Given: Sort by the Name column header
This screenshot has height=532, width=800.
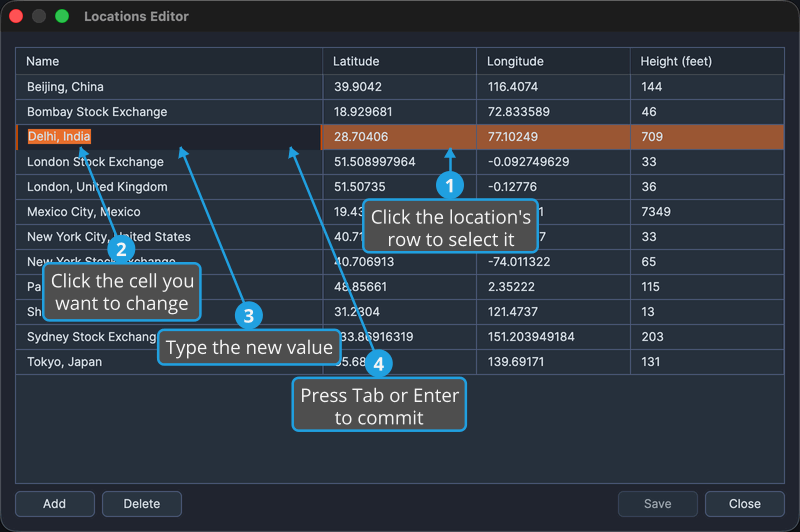Looking at the screenshot, I should click(x=169, y=61).
